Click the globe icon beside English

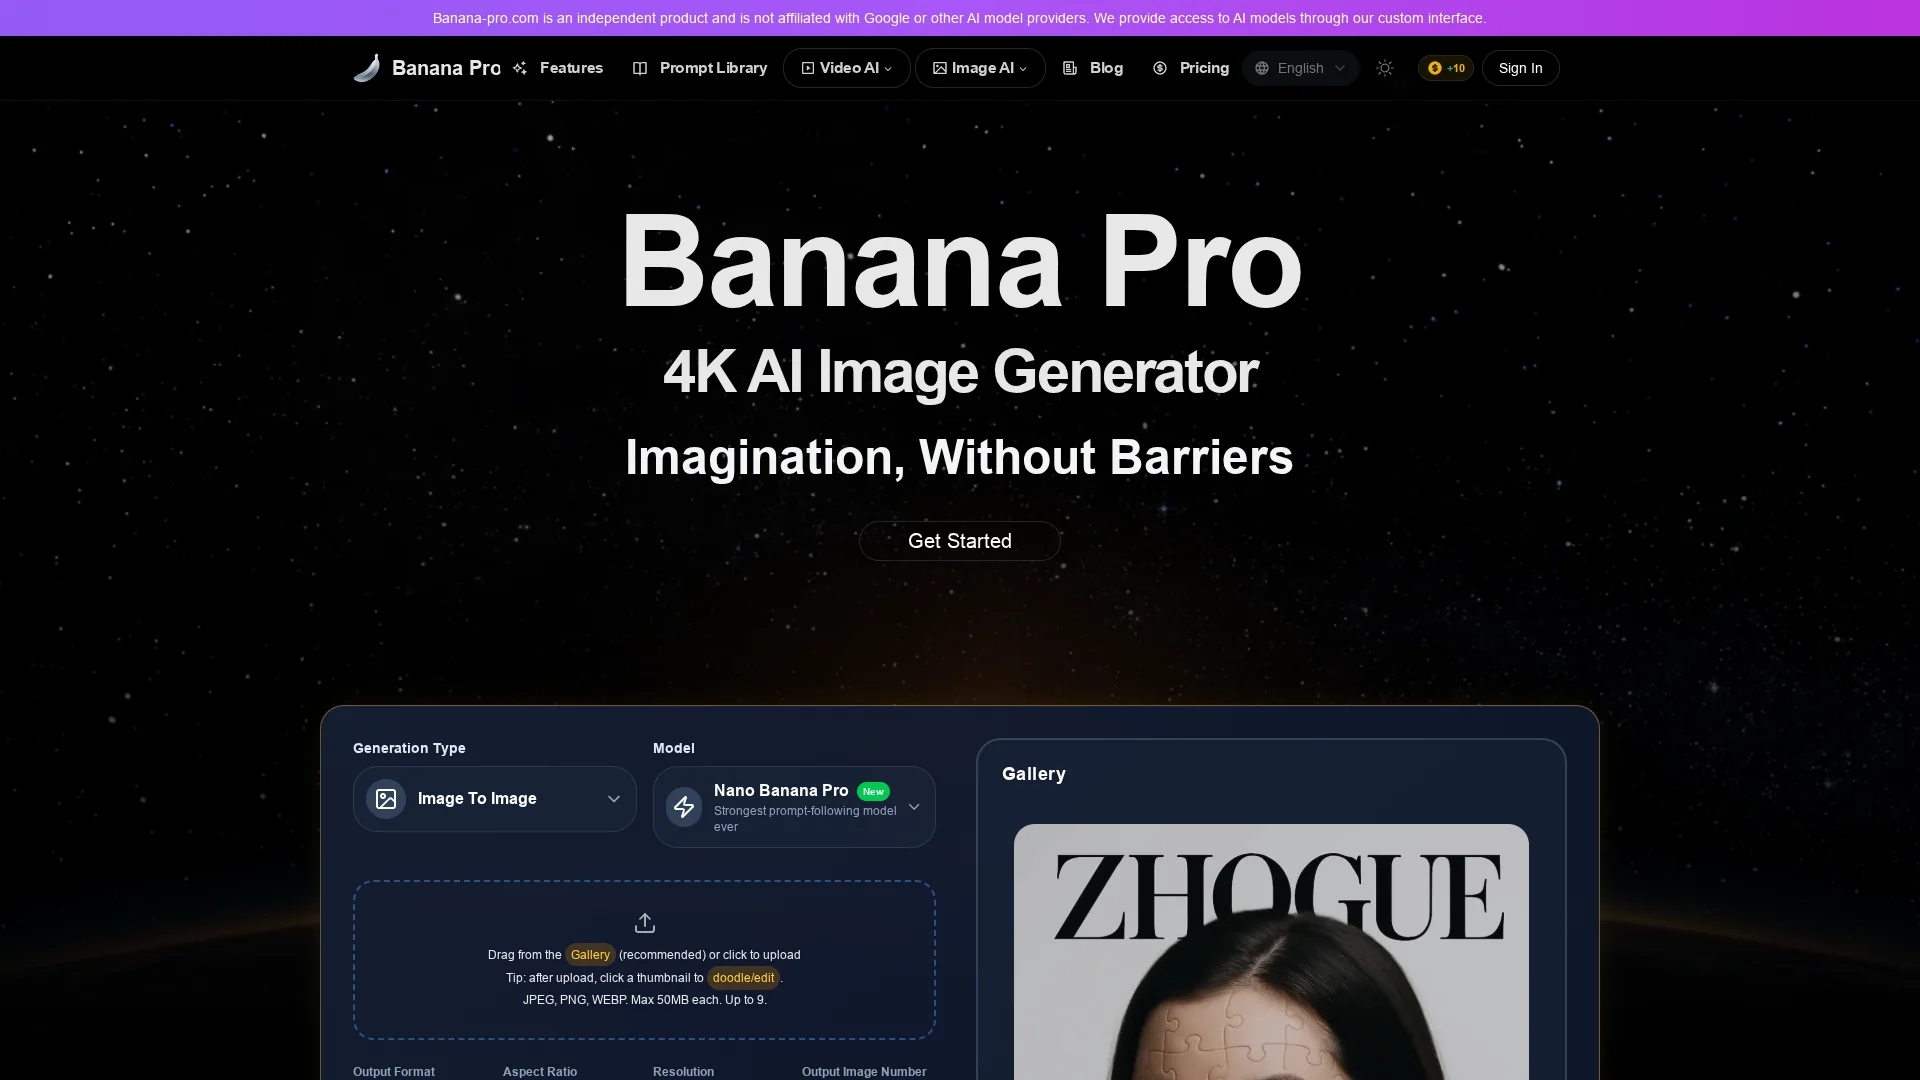(x=1262, y=68)
